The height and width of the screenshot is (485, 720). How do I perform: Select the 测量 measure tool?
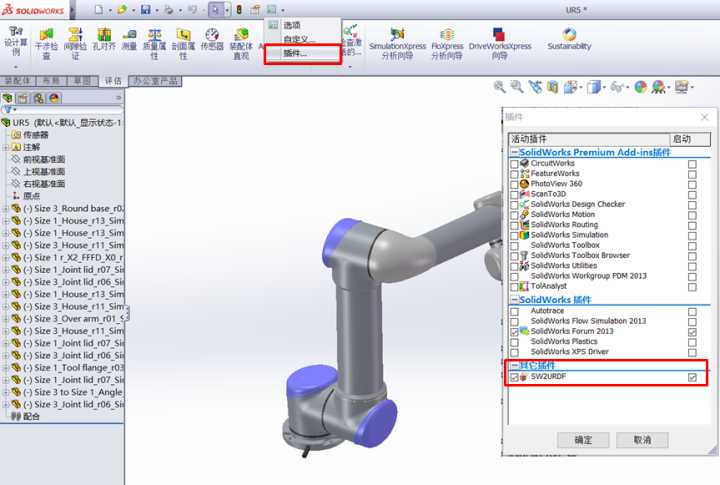129,39
